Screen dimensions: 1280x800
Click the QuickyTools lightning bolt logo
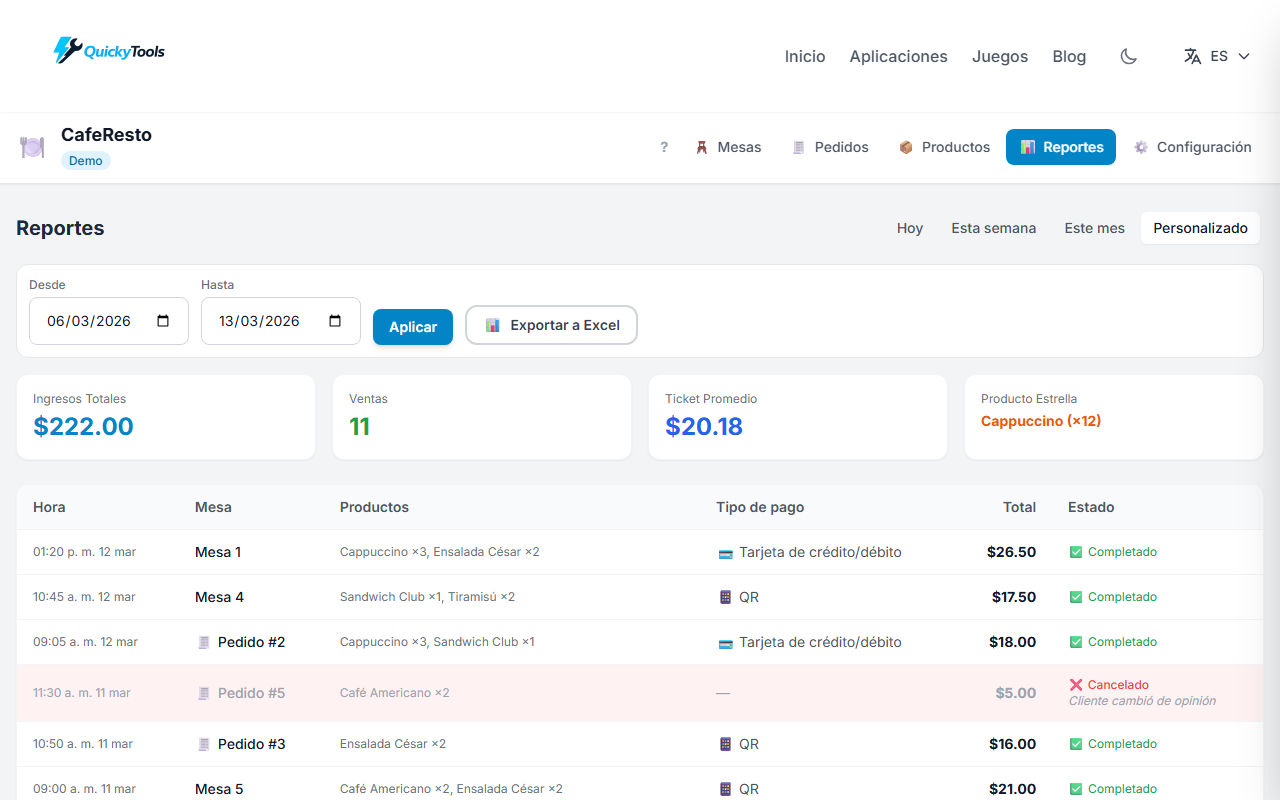pos(64,50)
